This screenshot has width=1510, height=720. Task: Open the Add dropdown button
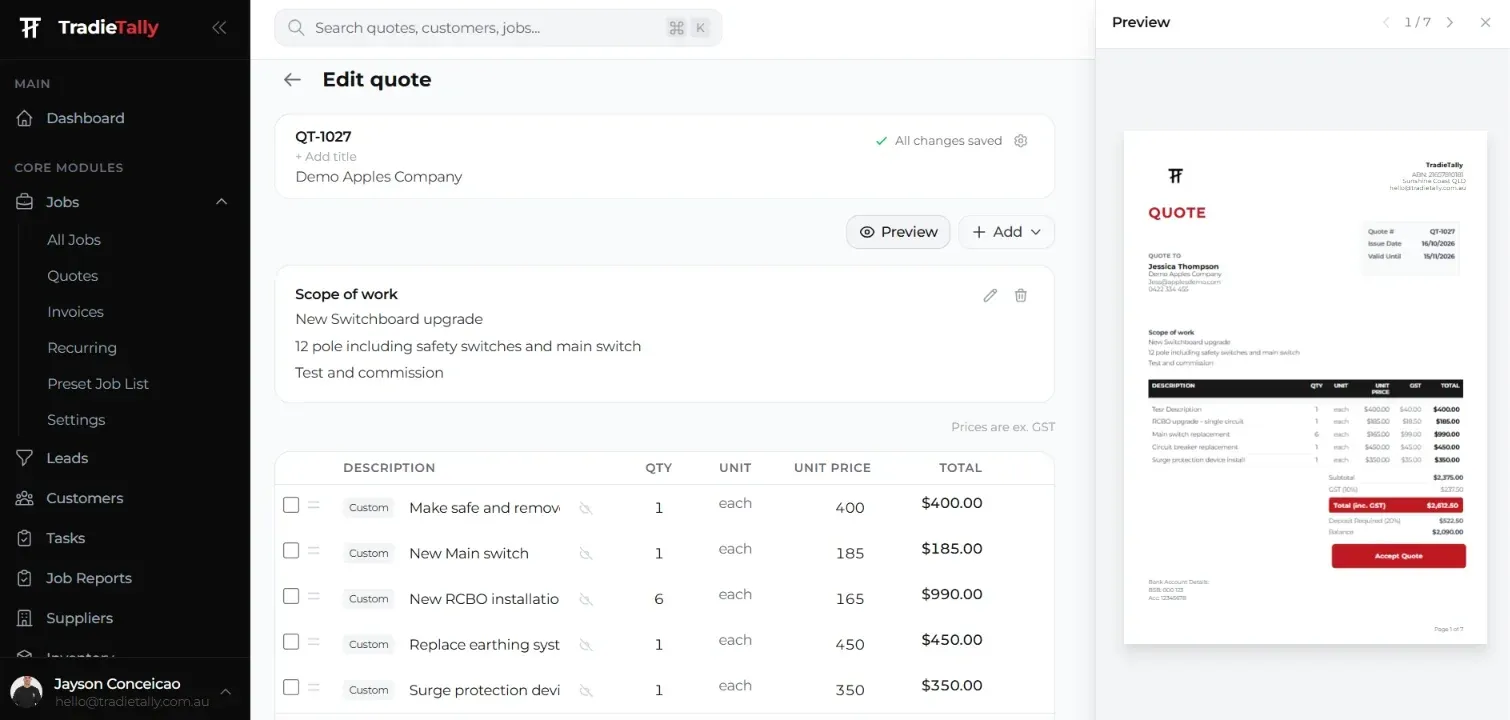point(1006,232)
